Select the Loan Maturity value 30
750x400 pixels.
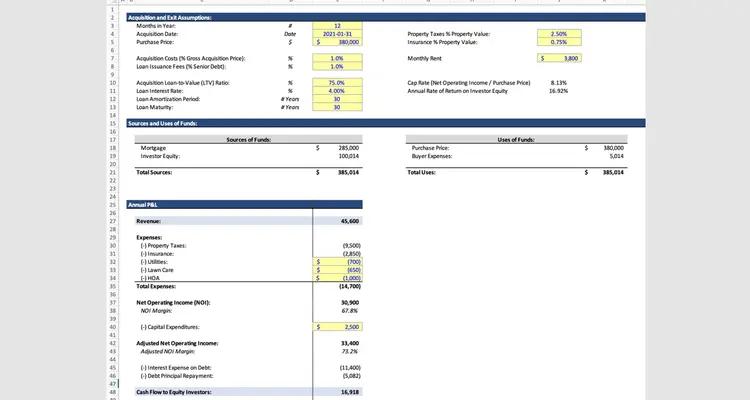(337, 107)
